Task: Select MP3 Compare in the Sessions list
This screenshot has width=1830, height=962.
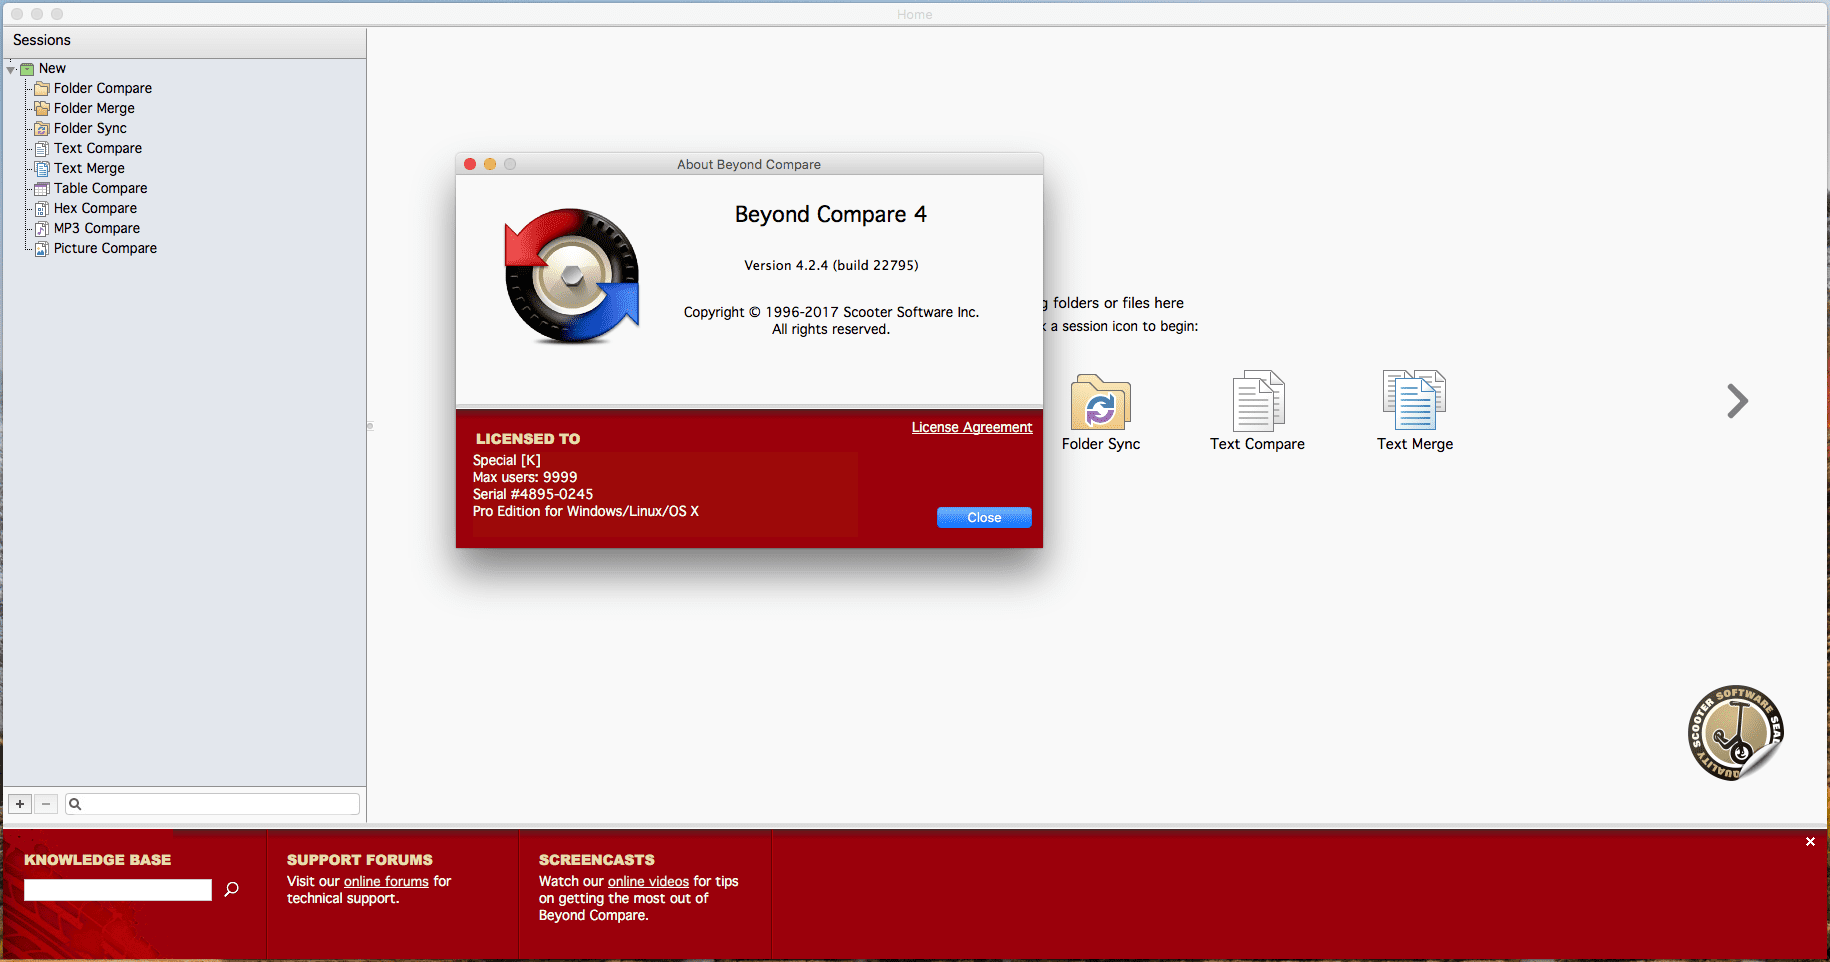Action: point(97,229)
